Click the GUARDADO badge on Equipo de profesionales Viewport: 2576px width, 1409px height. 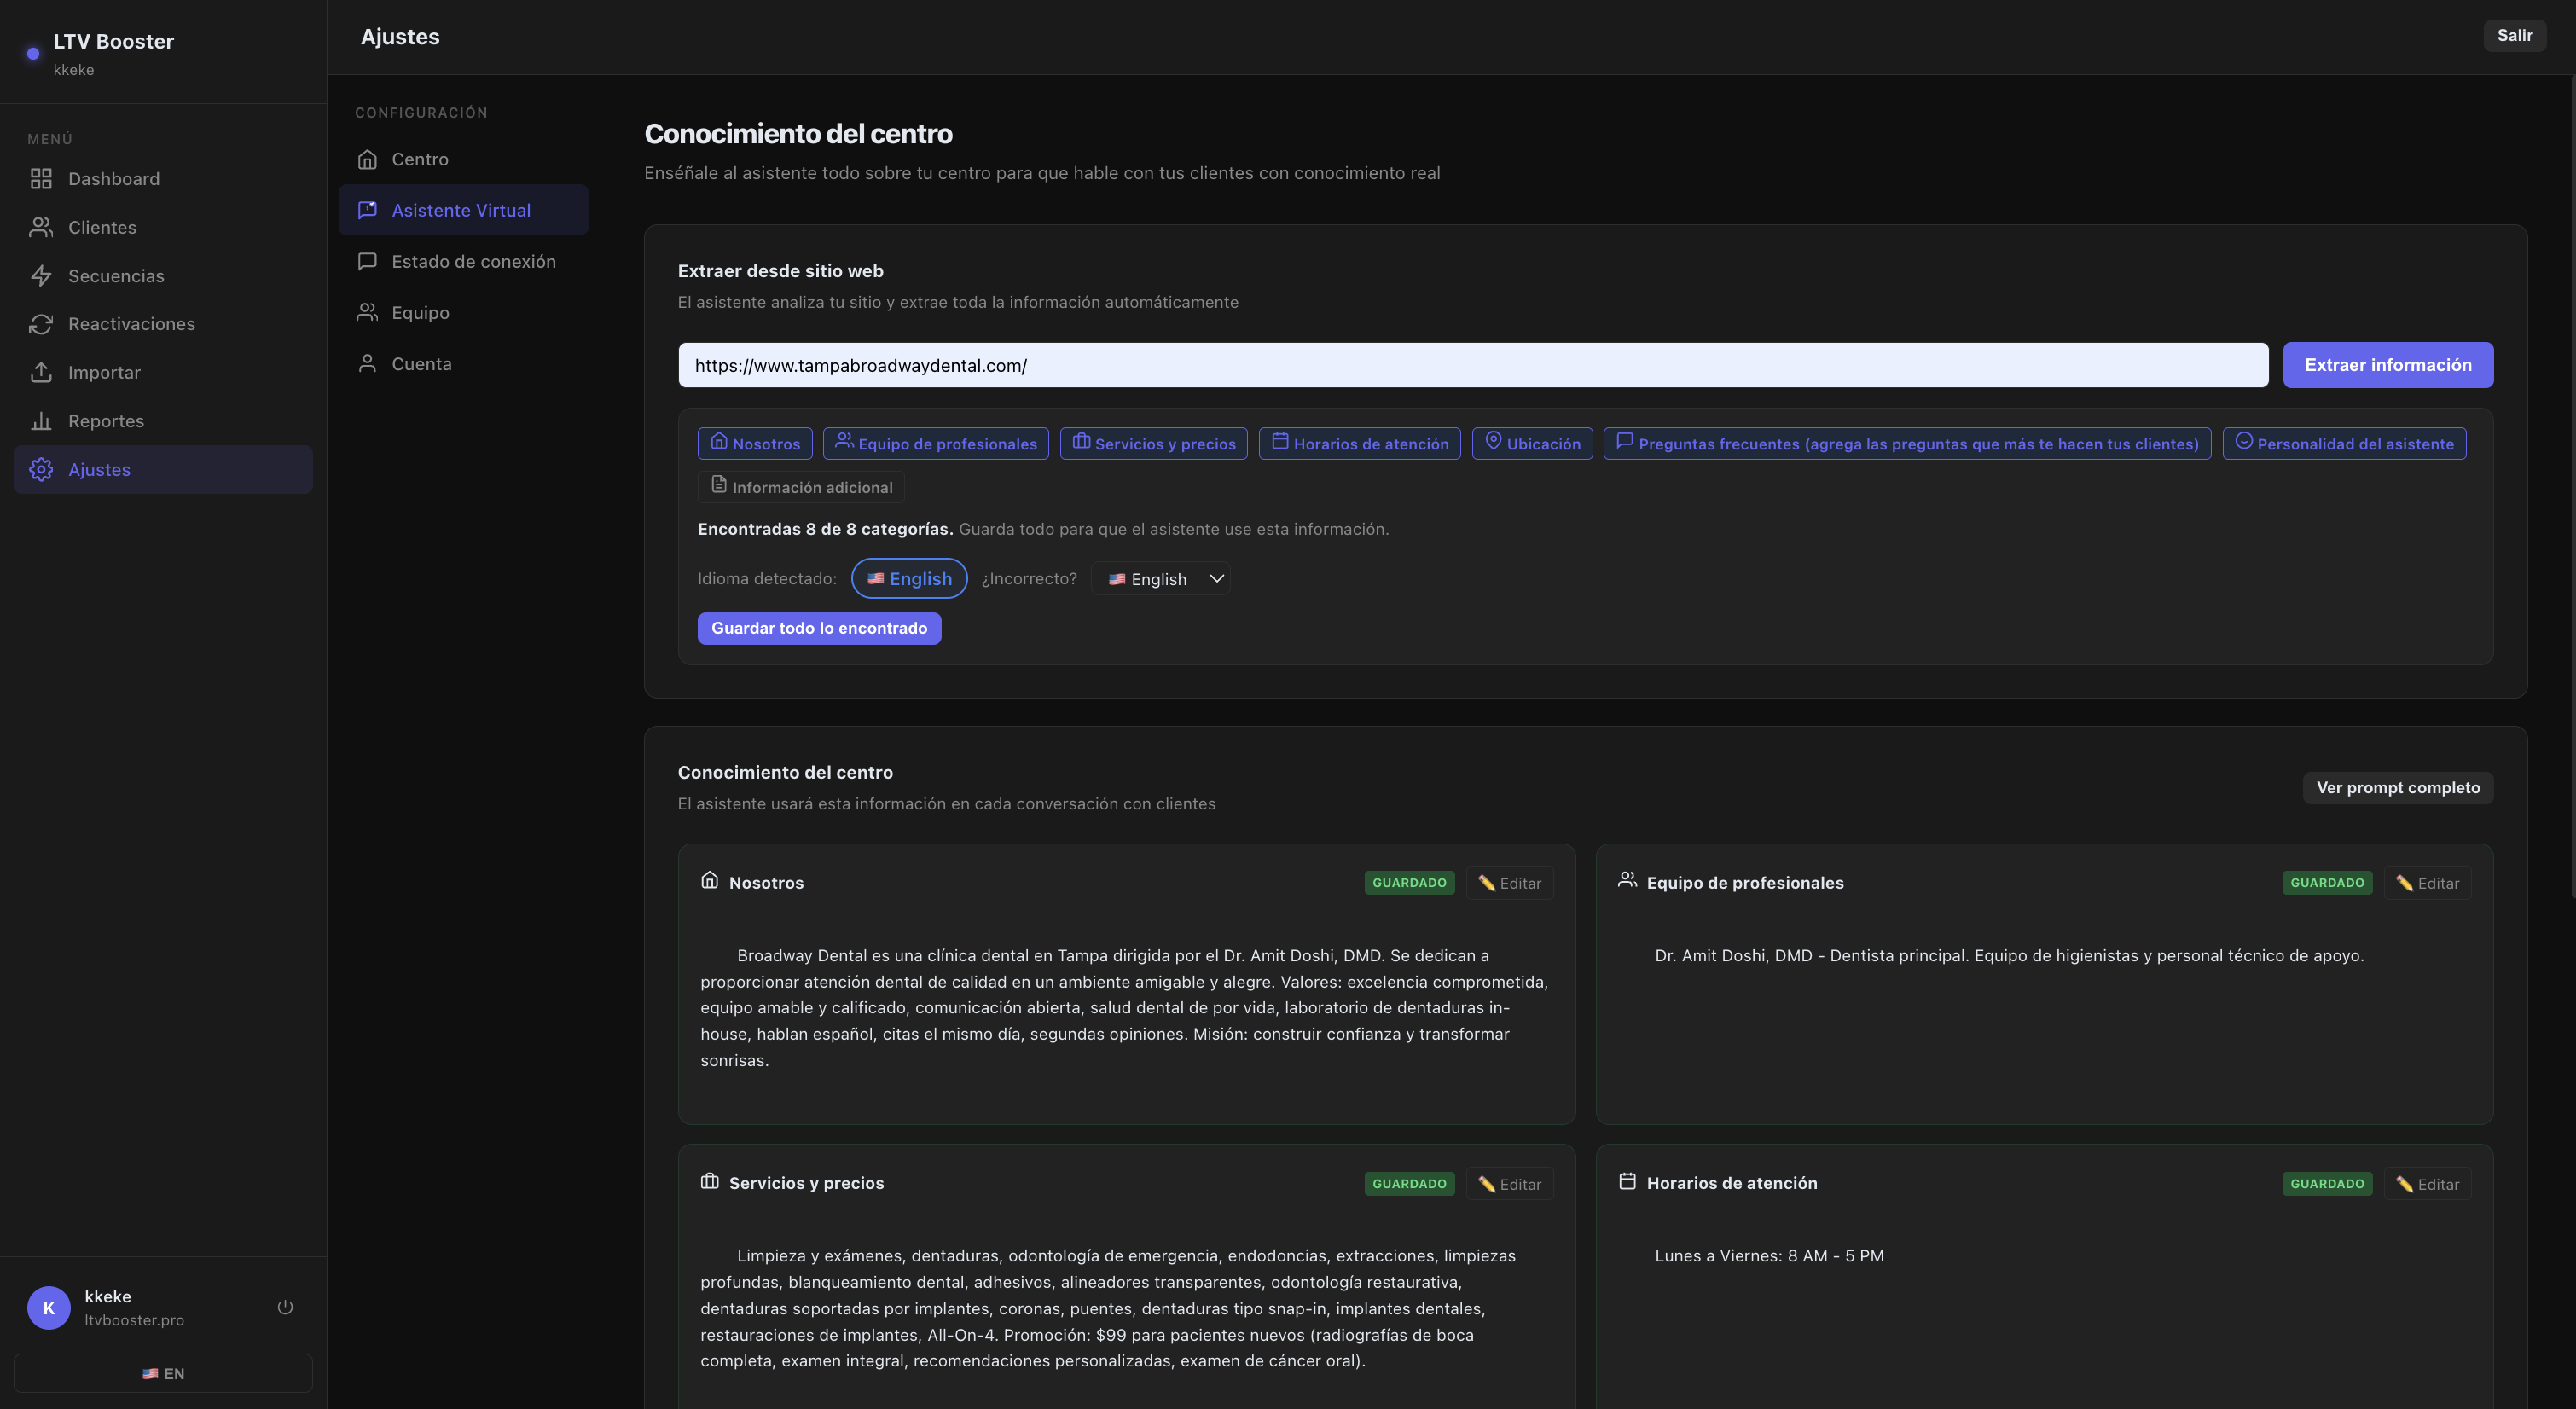[x=2327, y=883]
